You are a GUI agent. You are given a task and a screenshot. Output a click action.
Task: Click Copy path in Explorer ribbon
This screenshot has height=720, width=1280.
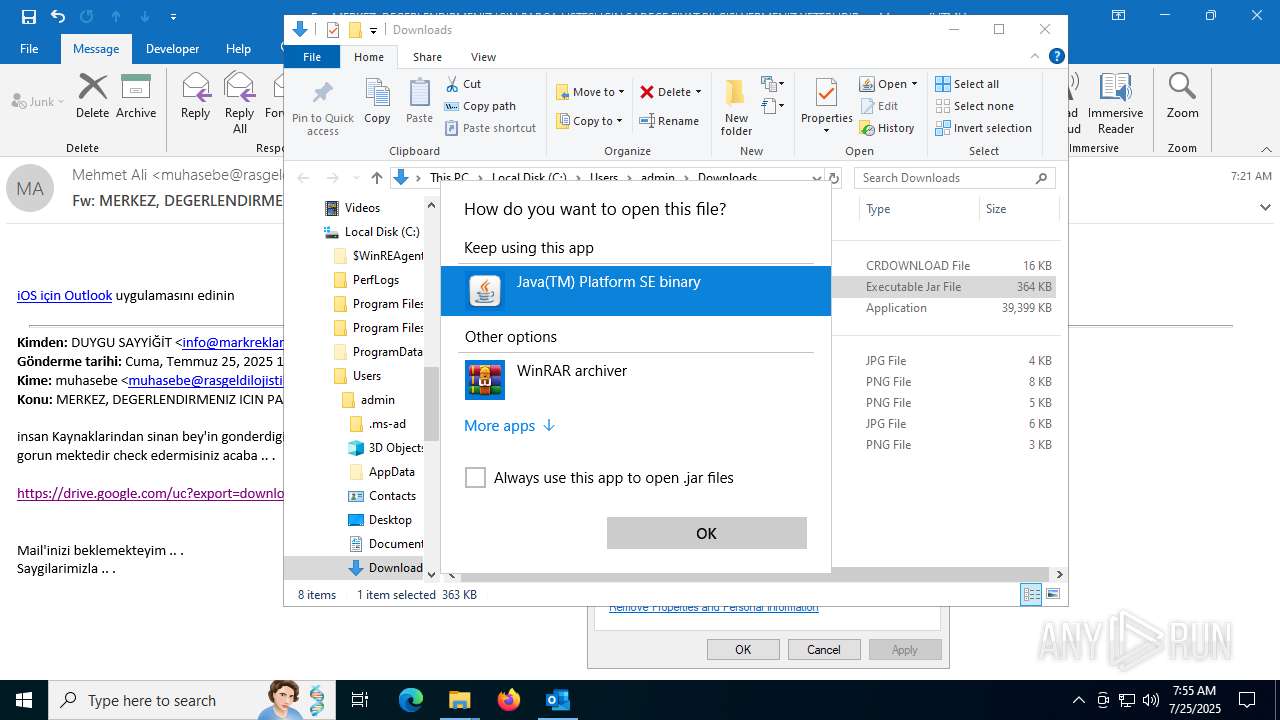(x=480, y=106)
